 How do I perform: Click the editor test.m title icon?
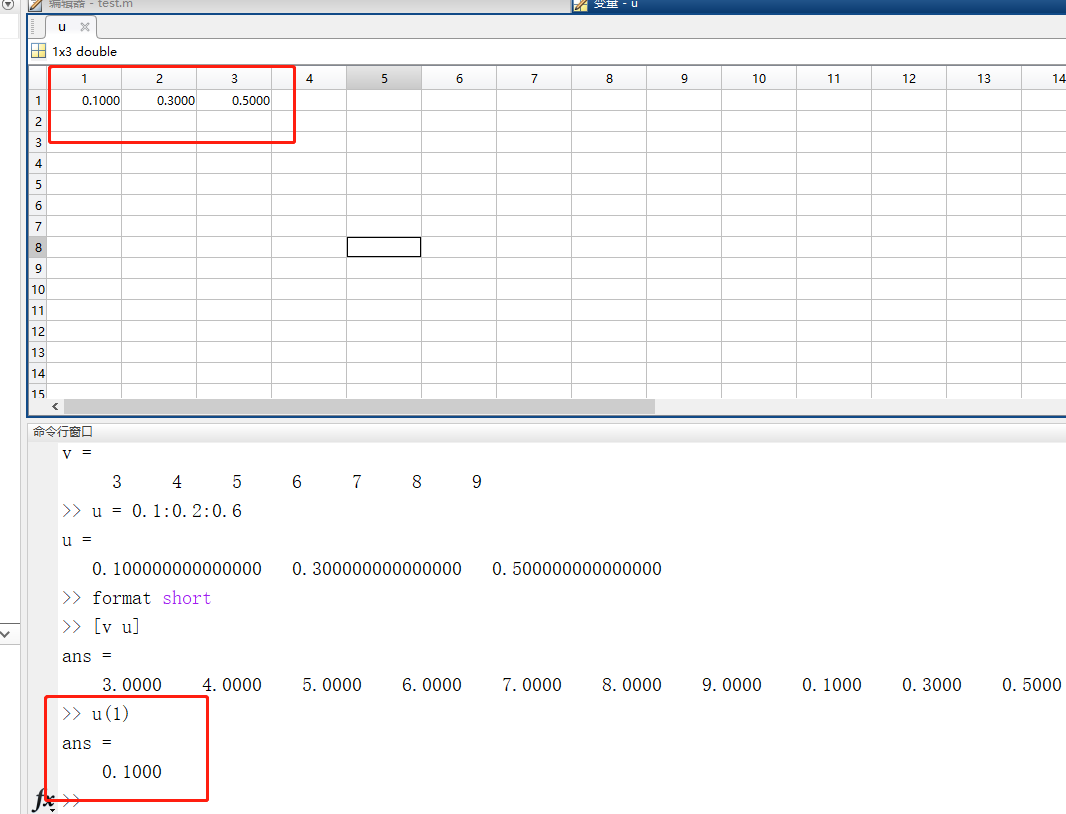35,5
